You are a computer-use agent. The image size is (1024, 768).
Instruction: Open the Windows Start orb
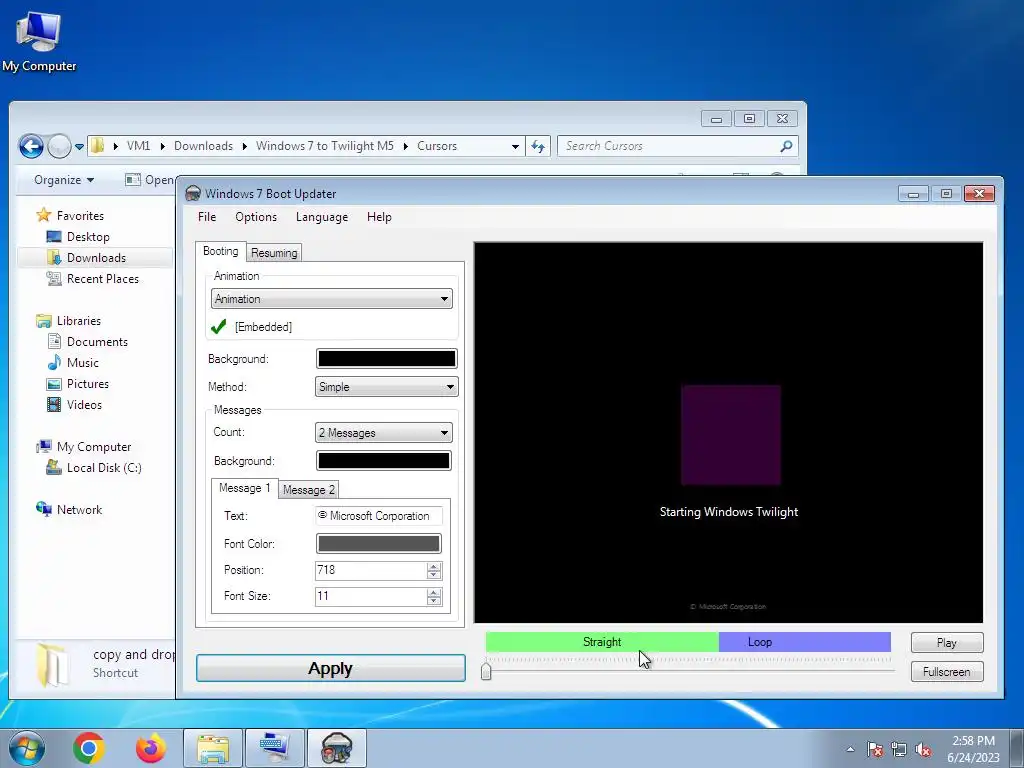(x=26, y=748)
